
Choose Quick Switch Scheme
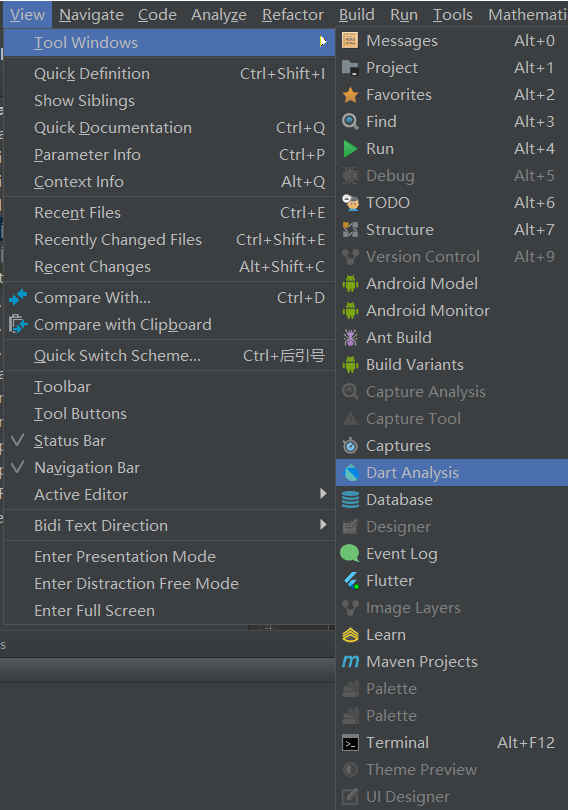(169, 355)
